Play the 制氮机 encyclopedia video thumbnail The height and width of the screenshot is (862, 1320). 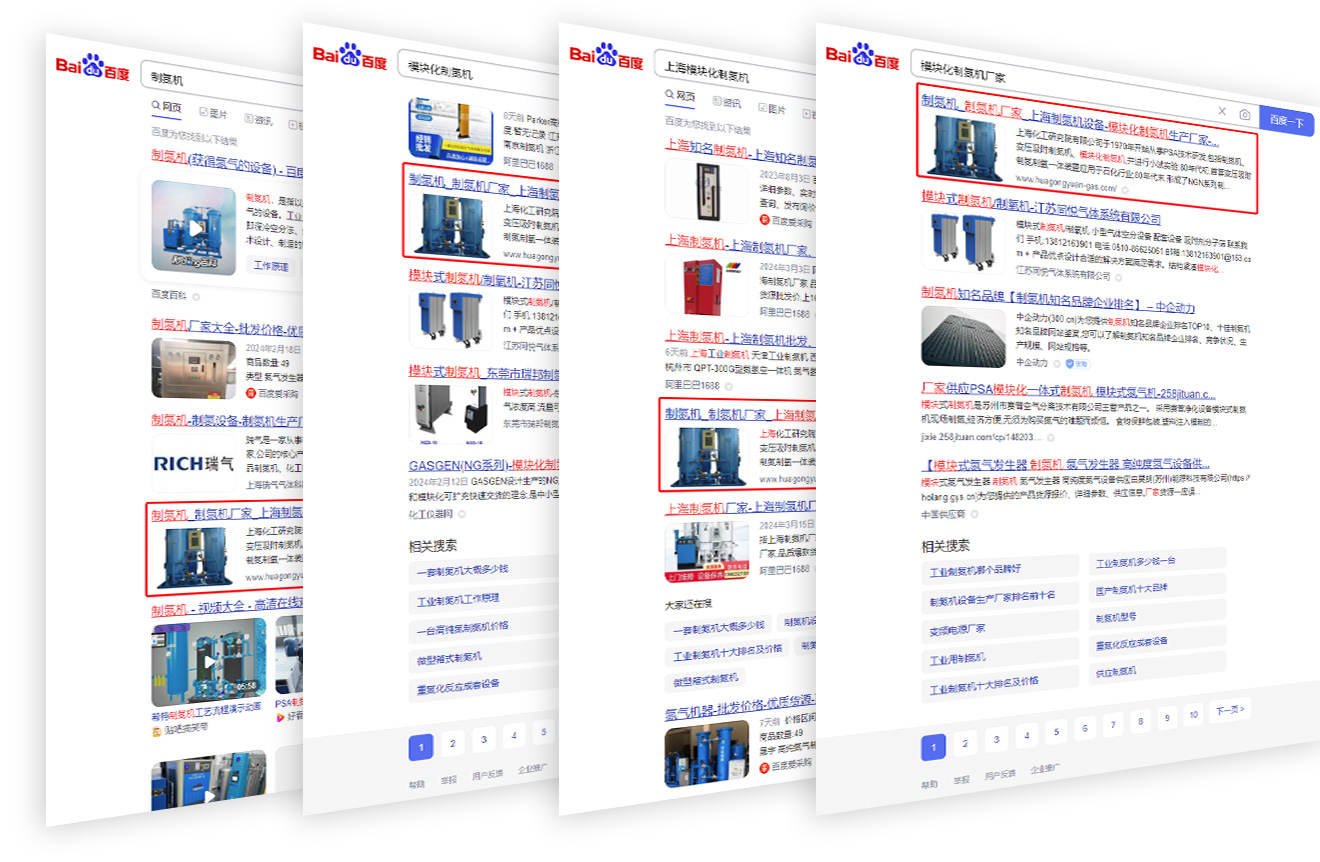194,229
